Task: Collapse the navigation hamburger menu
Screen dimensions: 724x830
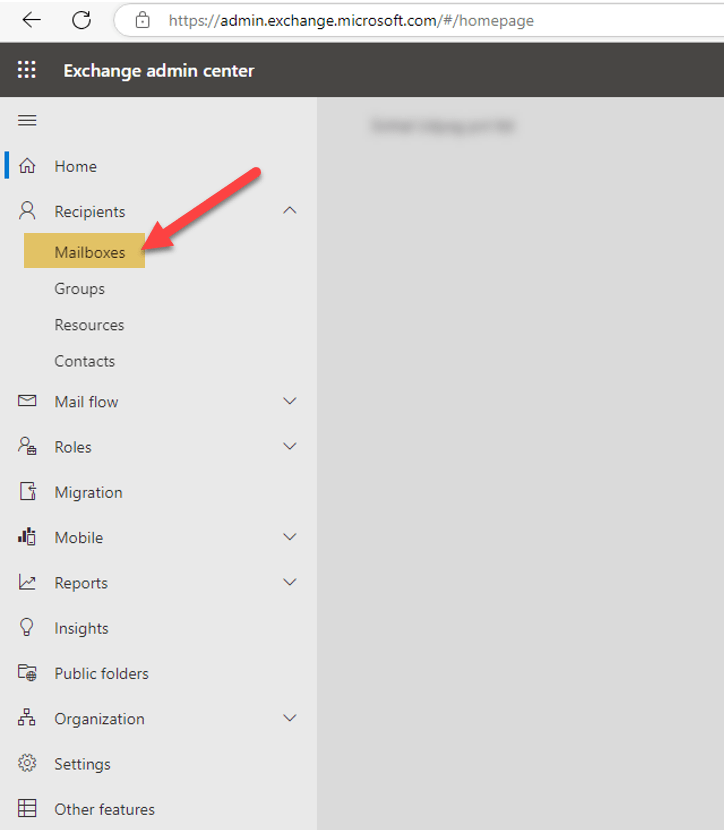Action: [27, 121]
